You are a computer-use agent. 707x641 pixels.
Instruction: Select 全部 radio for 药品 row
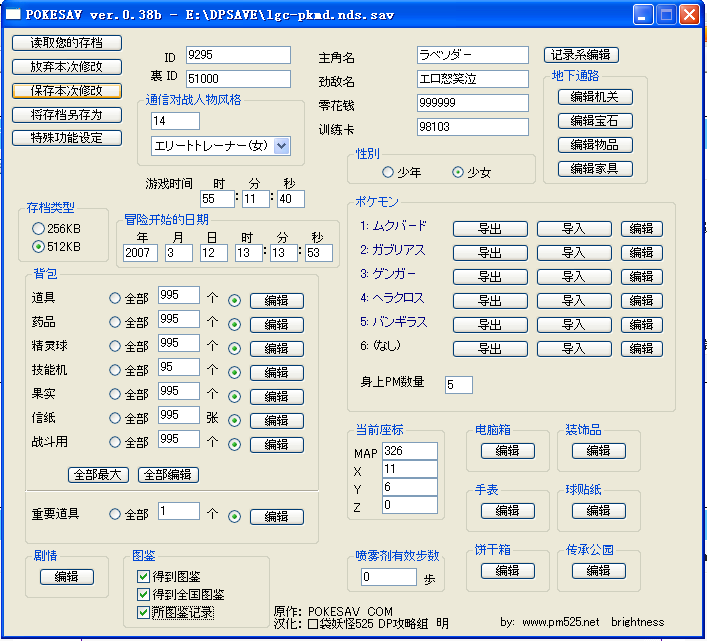(x=115, y=322)
